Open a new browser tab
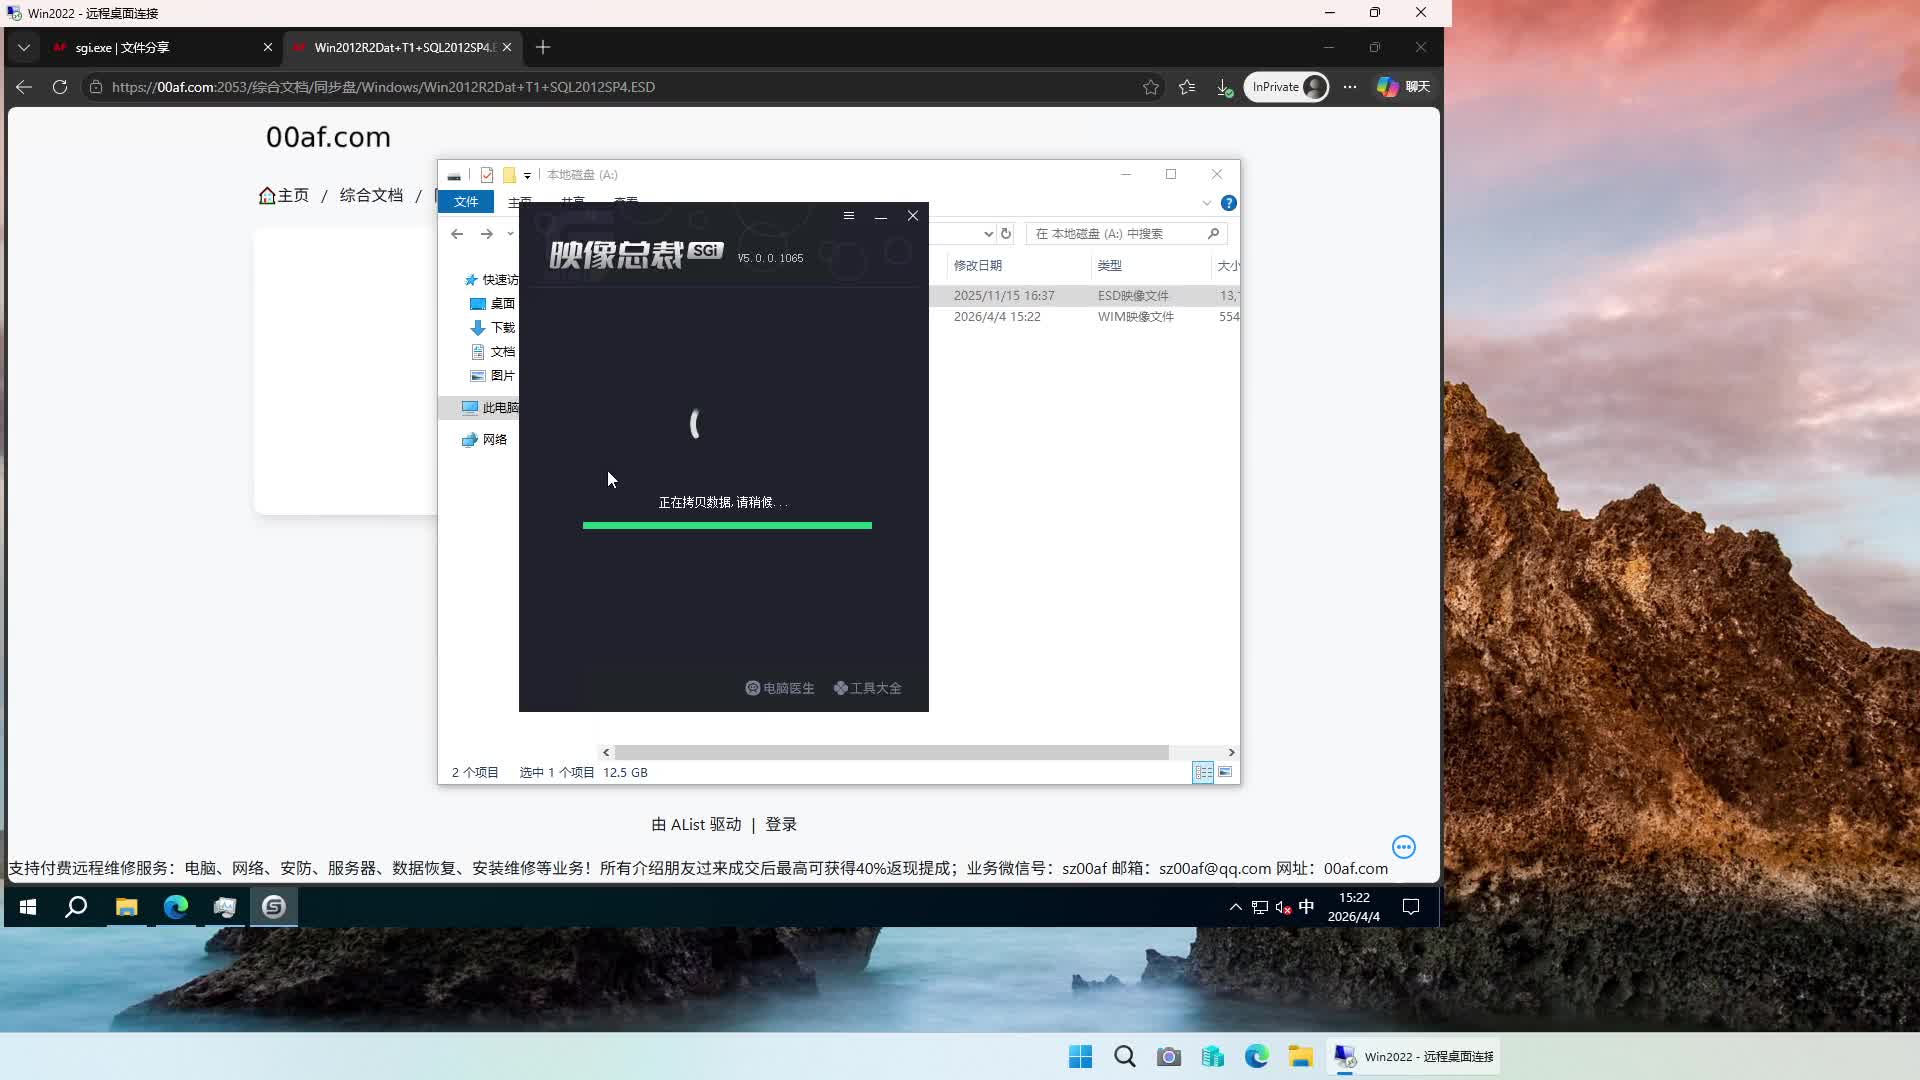Screen dimensions: 1920x1080 pos(543,47)
